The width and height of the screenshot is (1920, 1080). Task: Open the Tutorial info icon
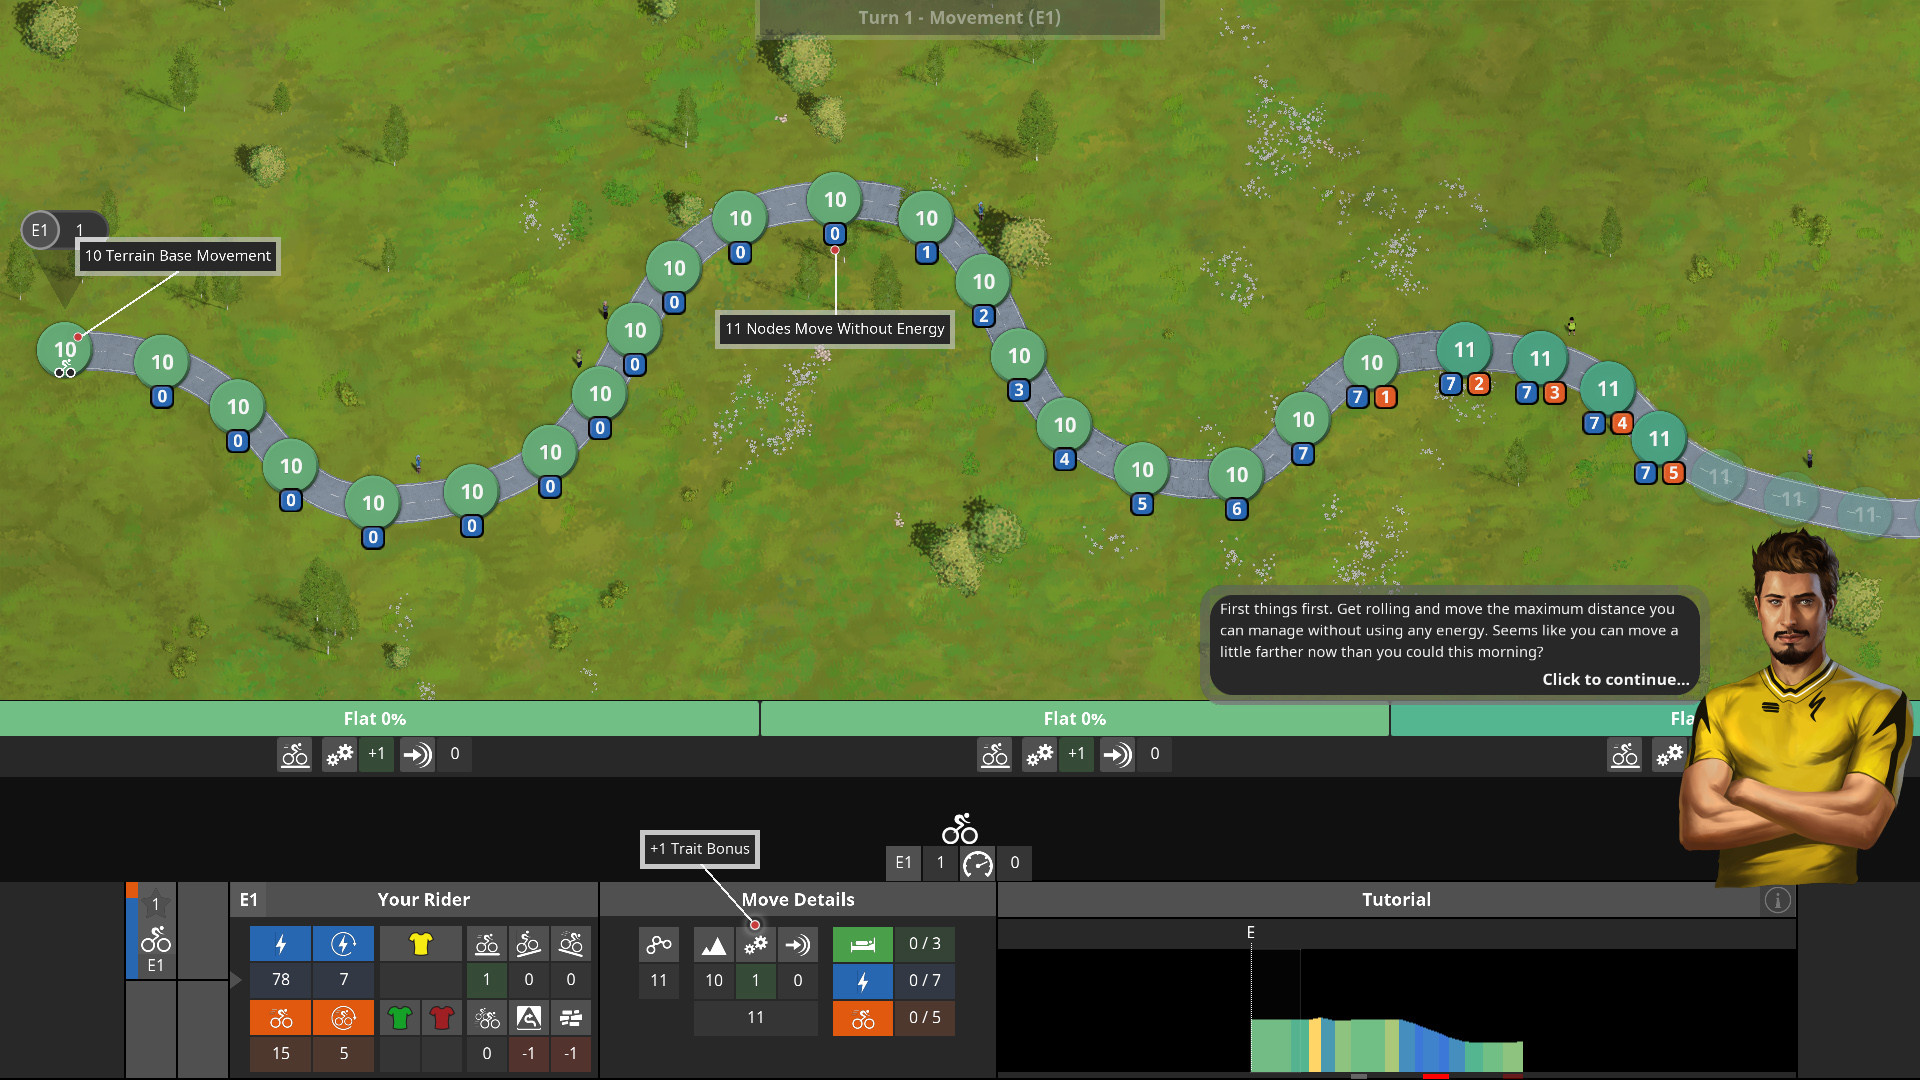(1777, 900)
